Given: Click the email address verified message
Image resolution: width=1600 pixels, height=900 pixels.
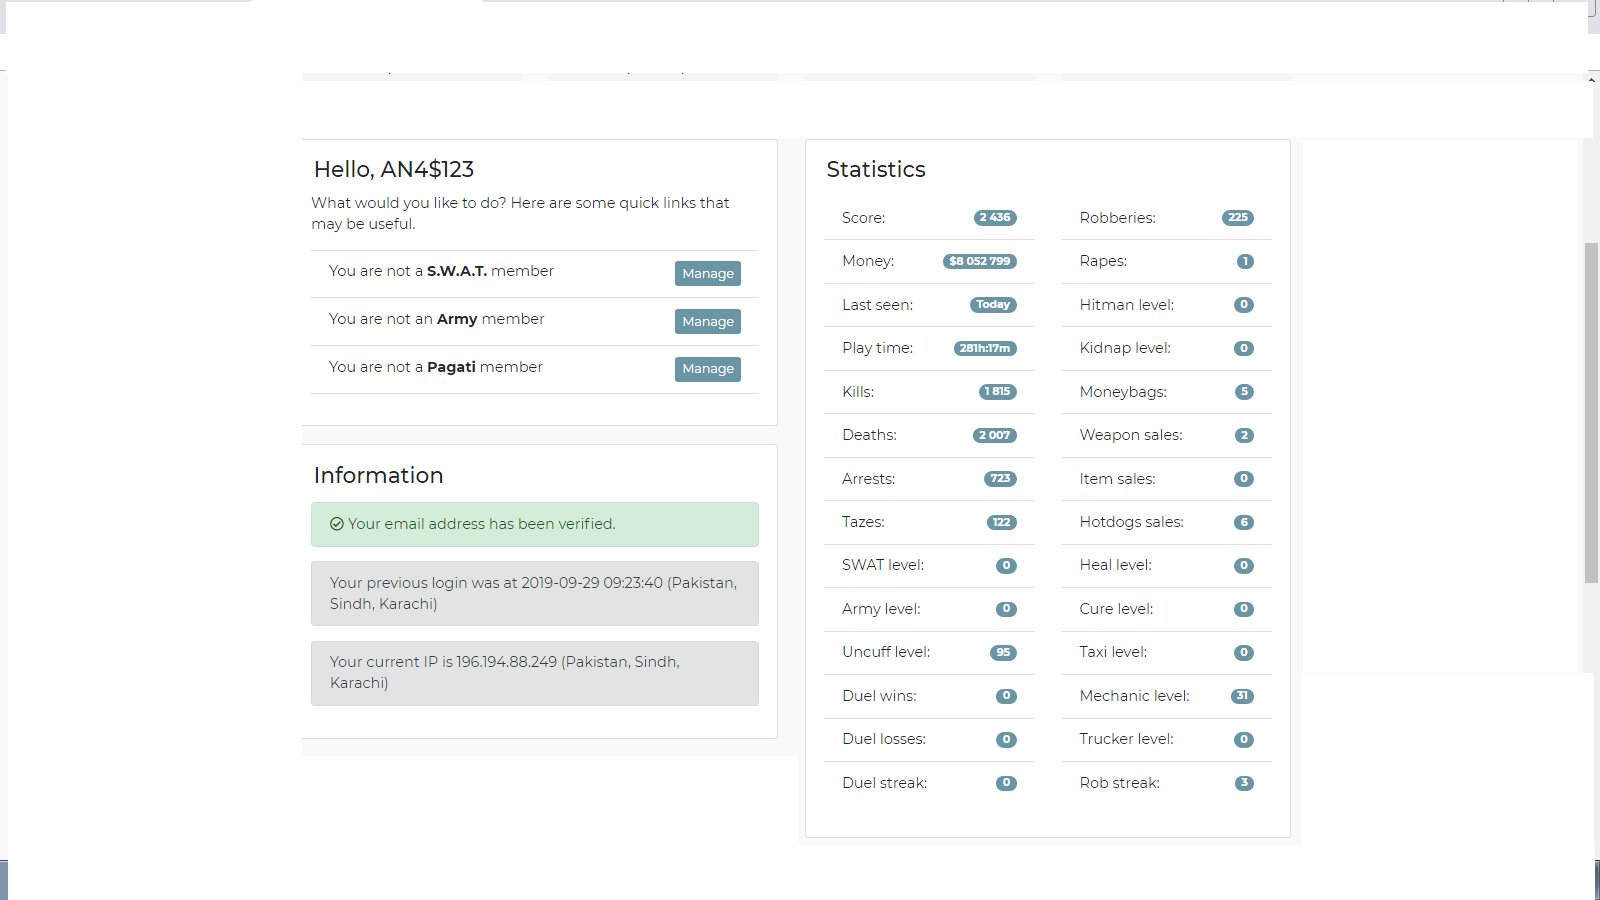Looking at the screenshot, I should [x=535, y=524].
